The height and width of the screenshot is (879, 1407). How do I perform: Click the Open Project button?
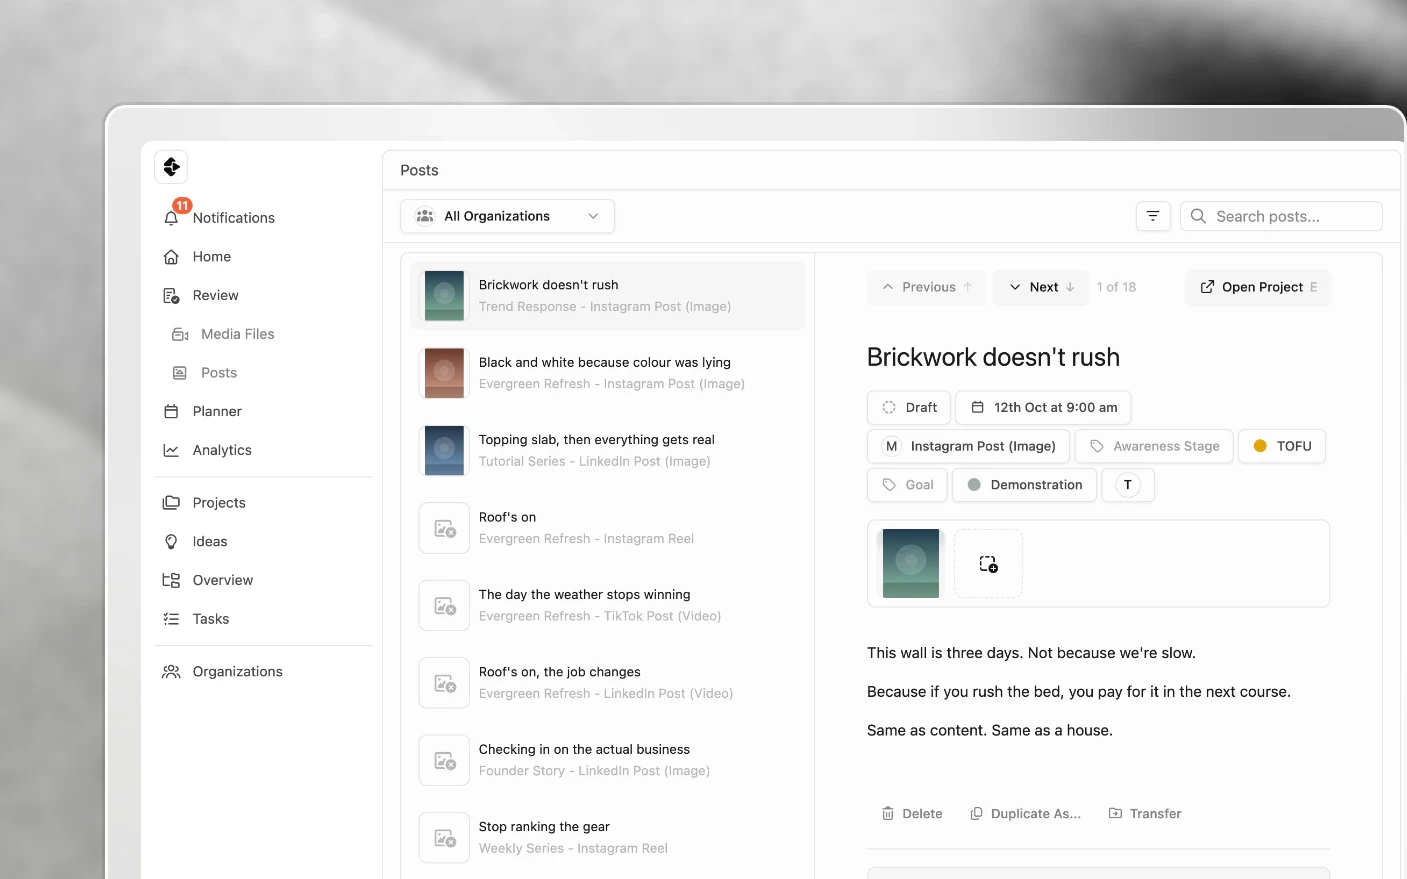pos(1259,287)
